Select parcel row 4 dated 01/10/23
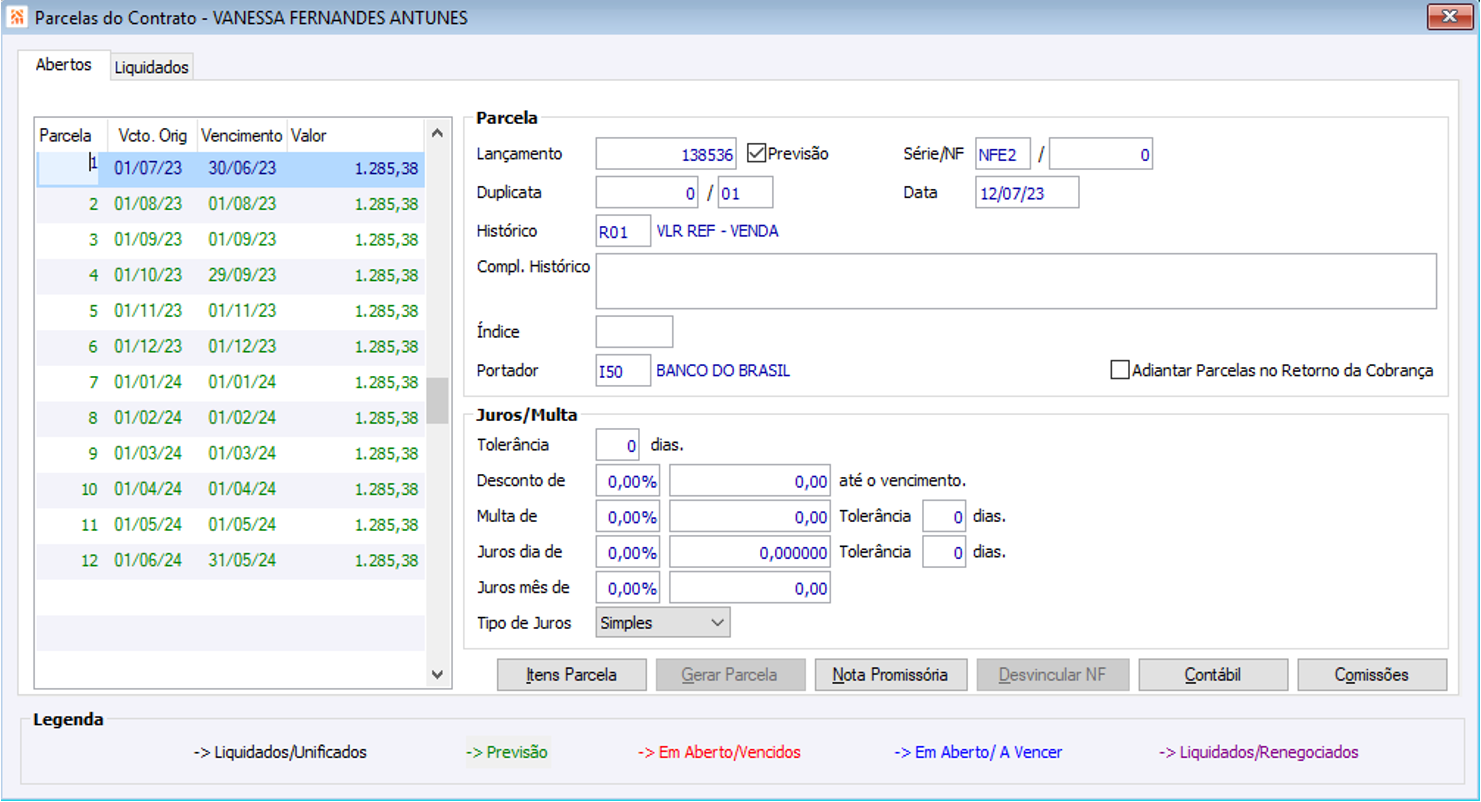This screenshot has height=802, width=1481. pyautogui.click(x=231, y=275)
